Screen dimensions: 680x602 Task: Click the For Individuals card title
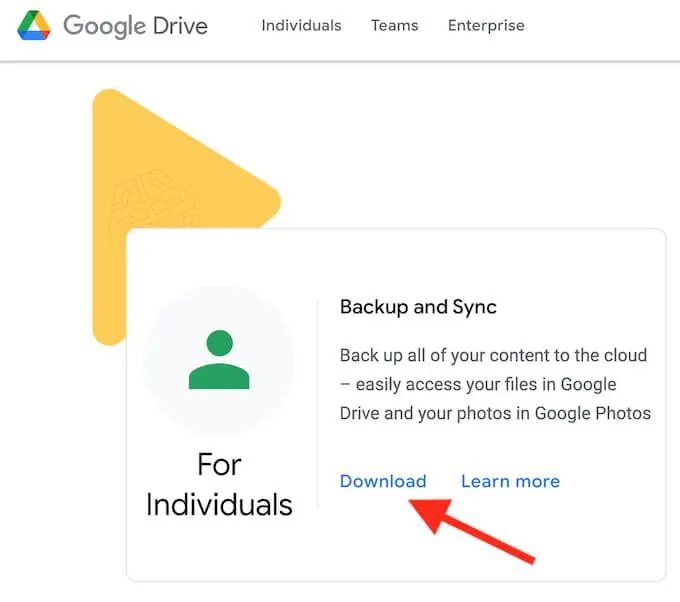[x=219, y=484]
